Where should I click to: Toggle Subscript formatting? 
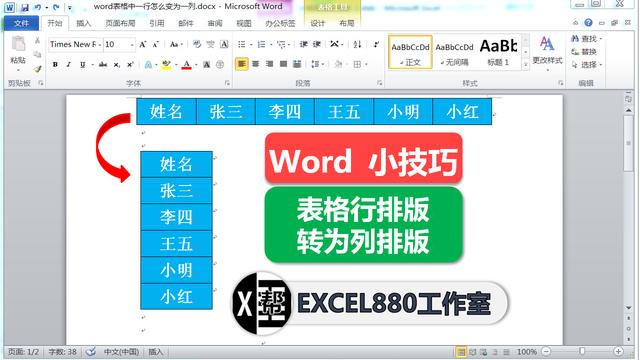tap(117, 64)
